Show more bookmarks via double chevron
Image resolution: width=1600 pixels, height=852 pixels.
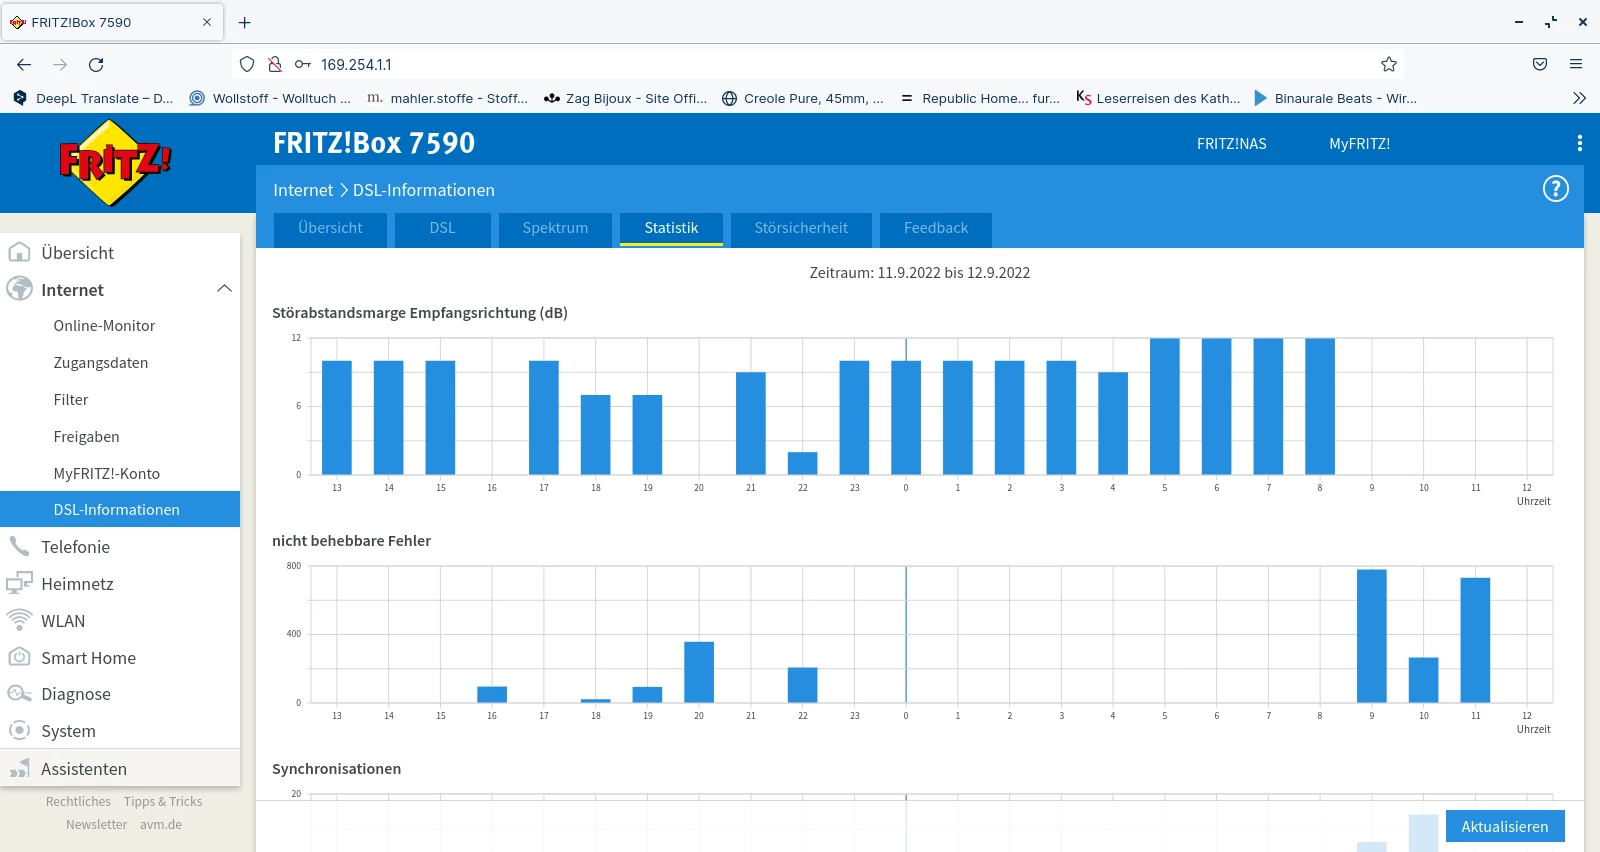coord(1579,98)
